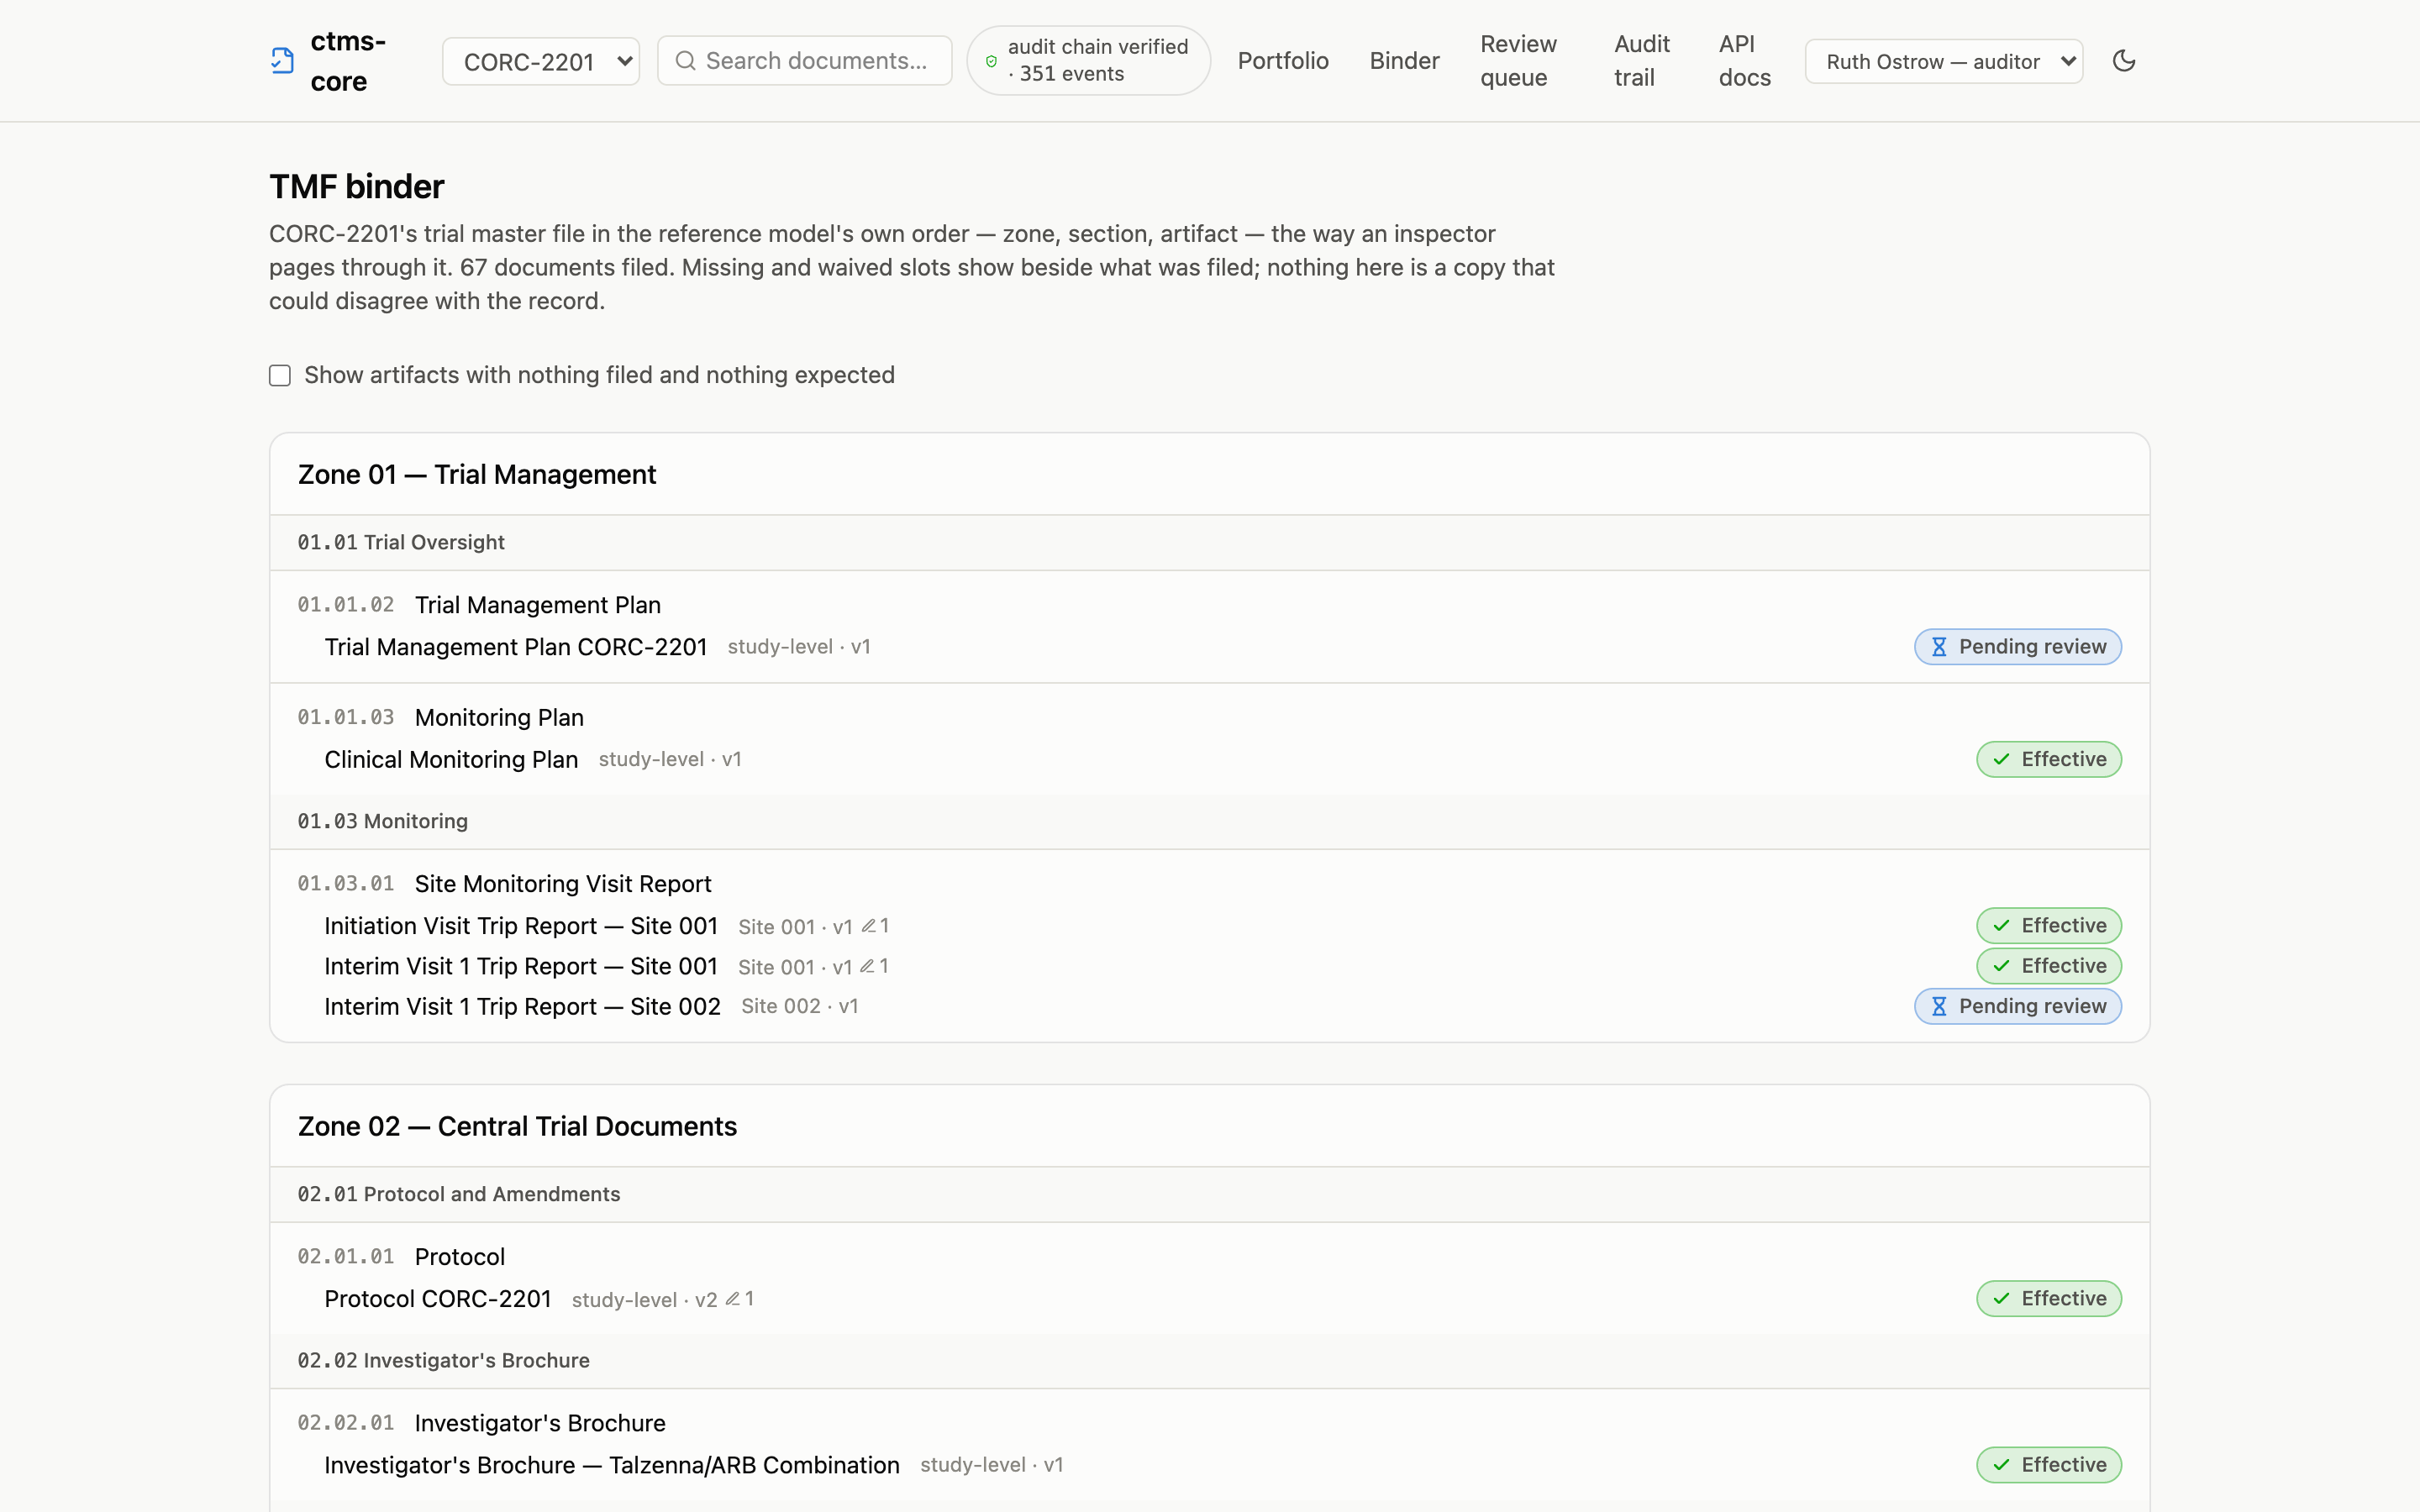Click the audit chain verified 351 events badge
This screenshot has width=2420, height=1512.
point(1089,61)
